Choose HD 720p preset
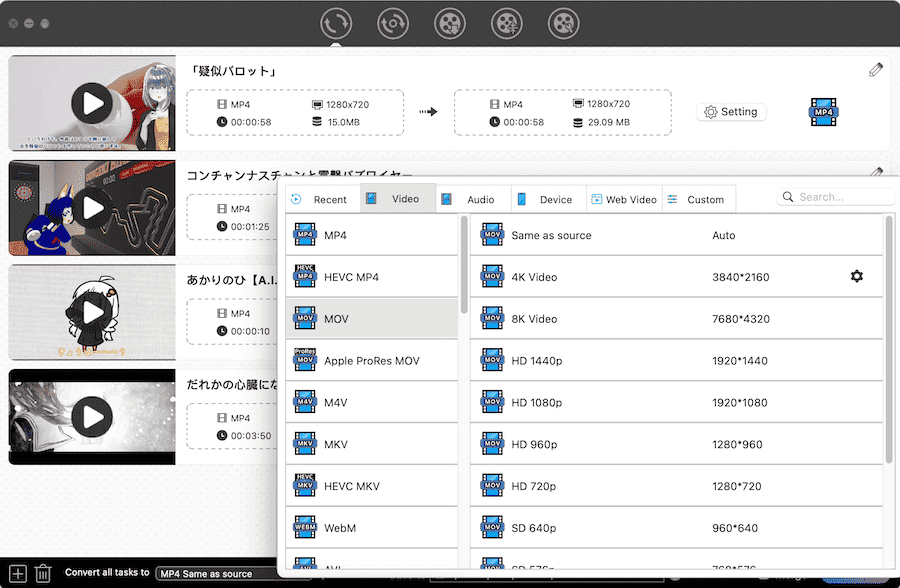The image size is (900, 588). coord(676,486)
